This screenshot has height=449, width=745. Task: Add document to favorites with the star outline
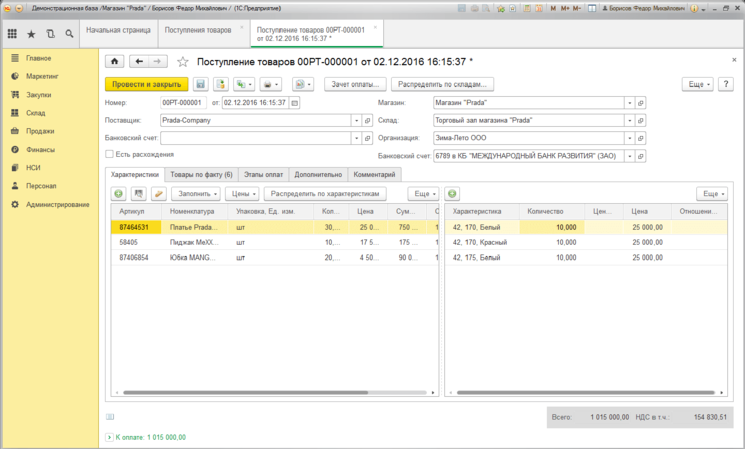coord(182,62)
